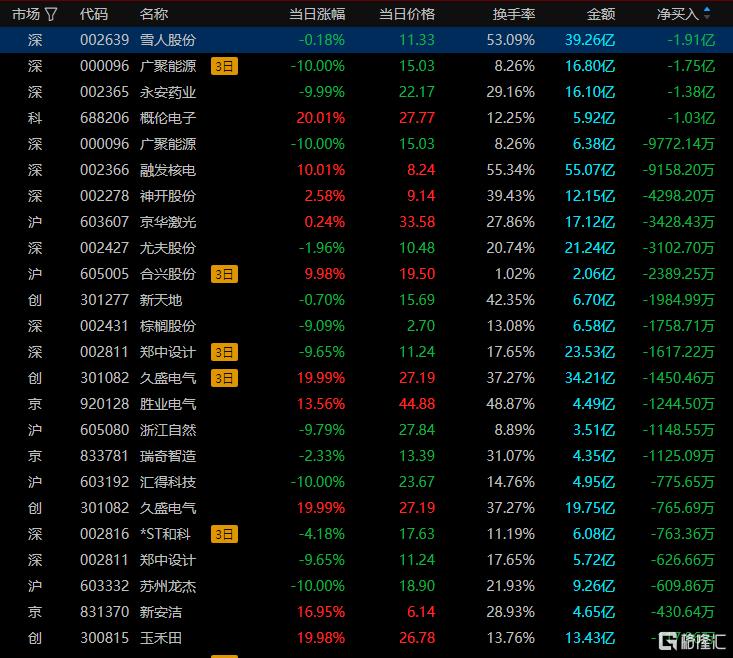Open the 市场 filter funnel icon

tap(51, 14)
